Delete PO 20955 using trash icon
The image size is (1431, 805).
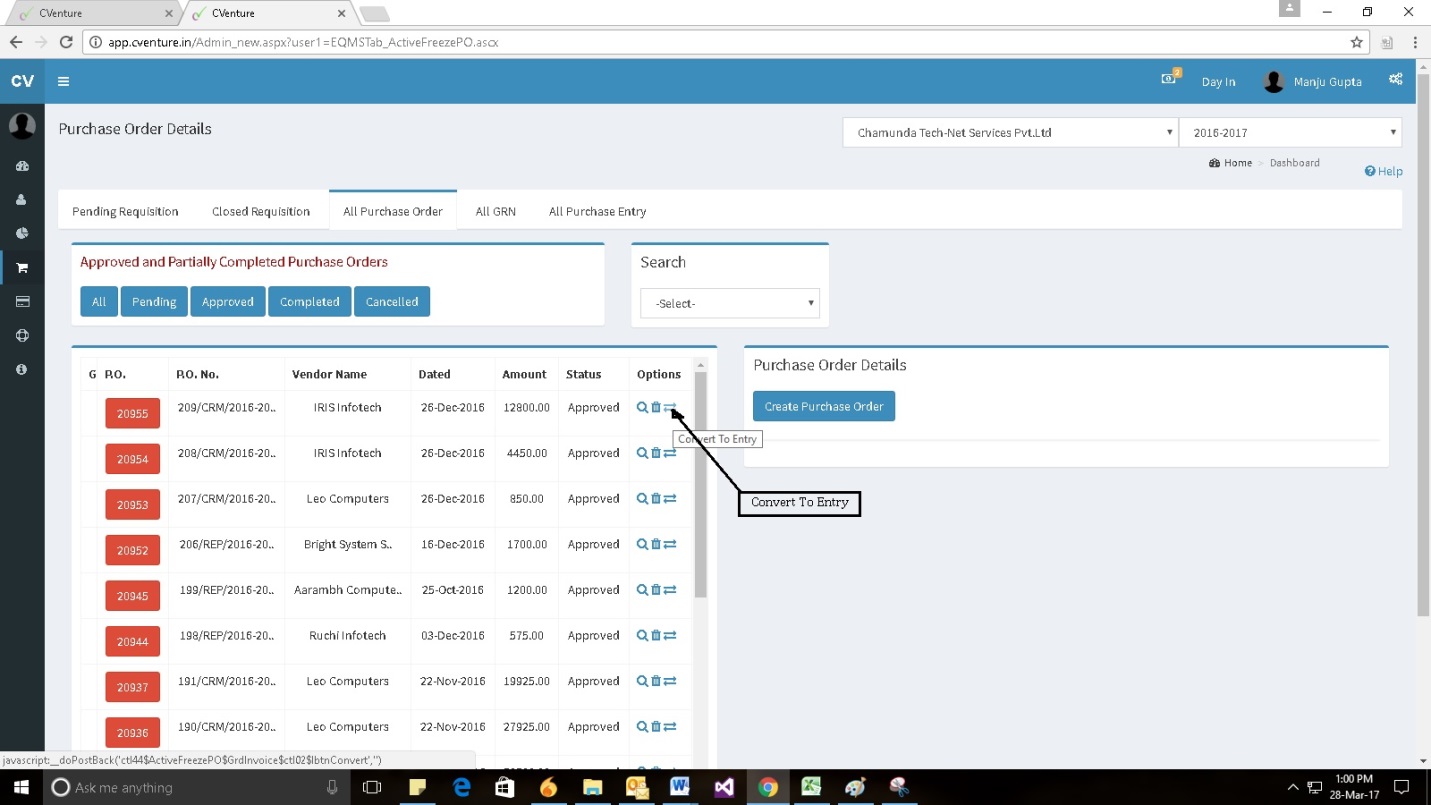656,407
